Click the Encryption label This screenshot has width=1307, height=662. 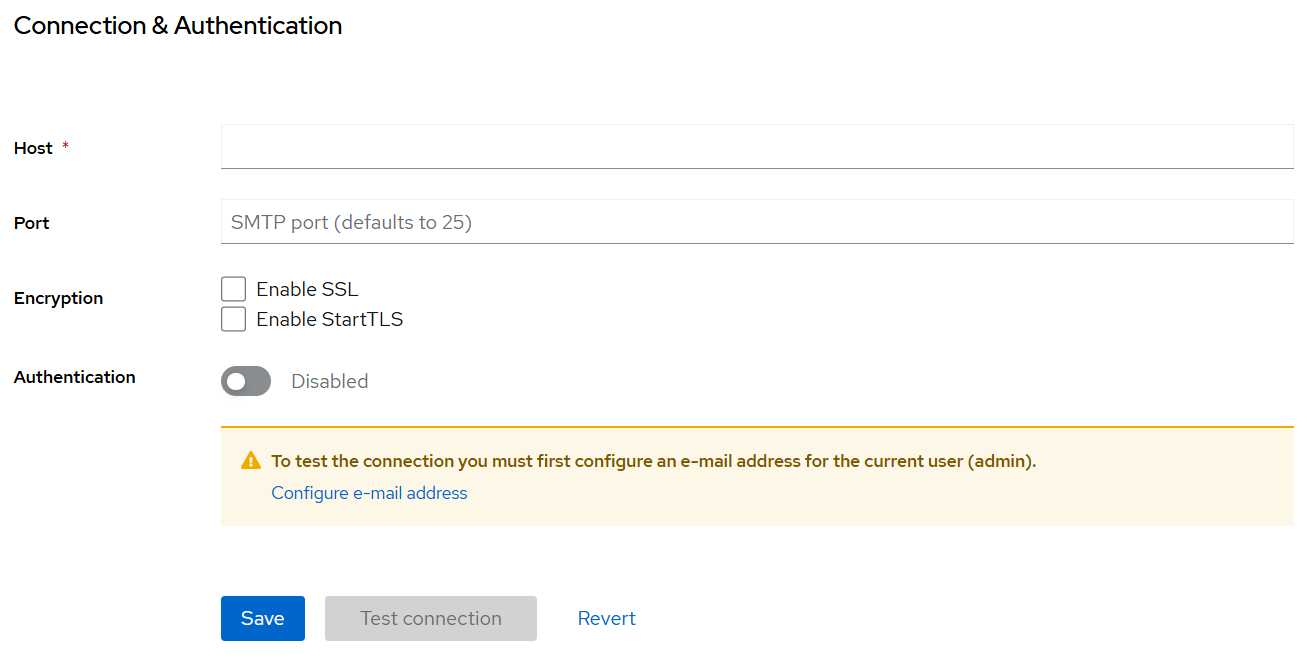(x=59, y=298)
